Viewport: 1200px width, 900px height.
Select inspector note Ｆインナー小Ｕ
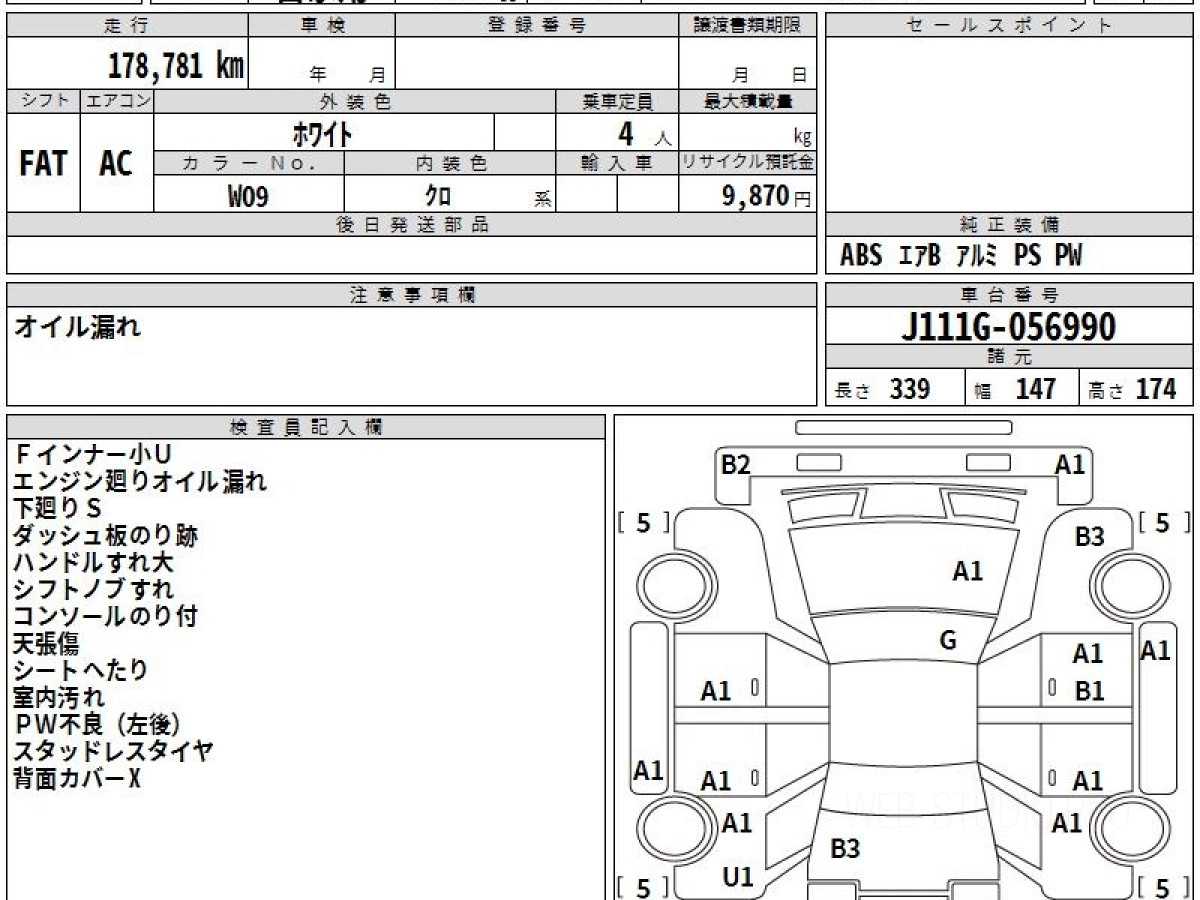click(92, 455)
